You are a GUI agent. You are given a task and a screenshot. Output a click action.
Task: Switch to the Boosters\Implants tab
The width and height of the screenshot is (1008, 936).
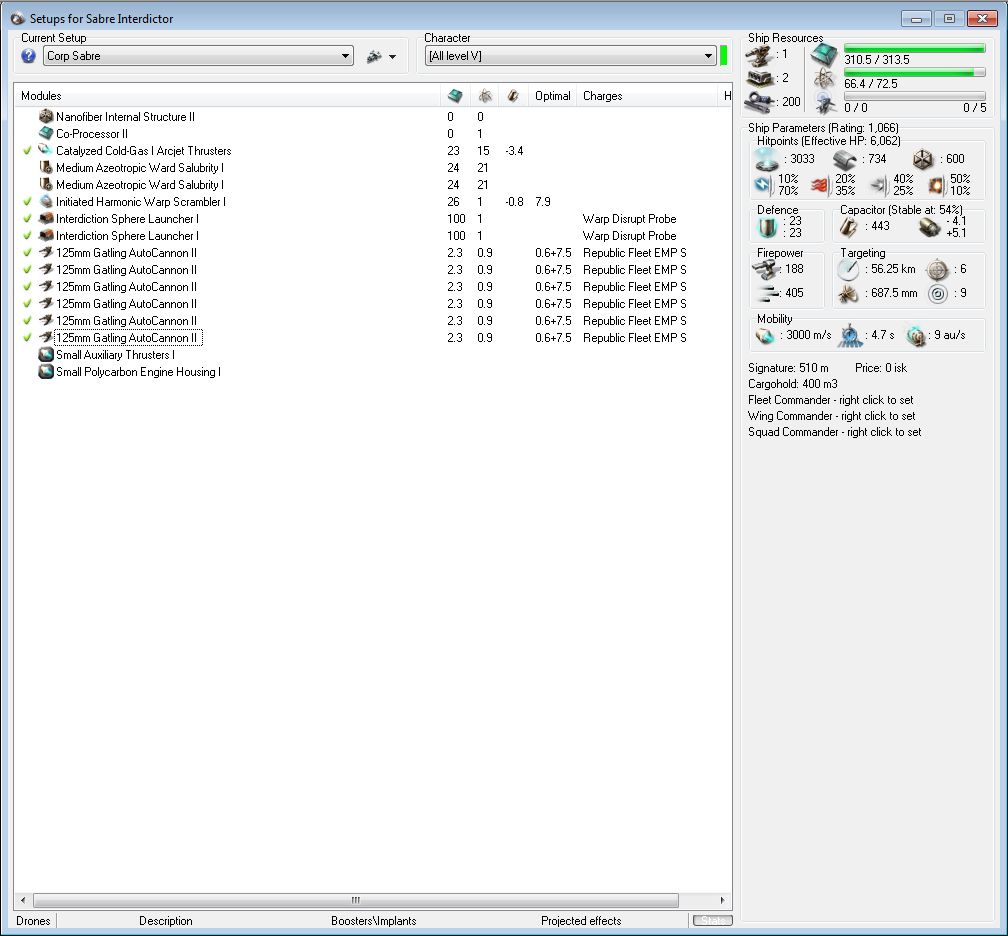click(374, 921)
